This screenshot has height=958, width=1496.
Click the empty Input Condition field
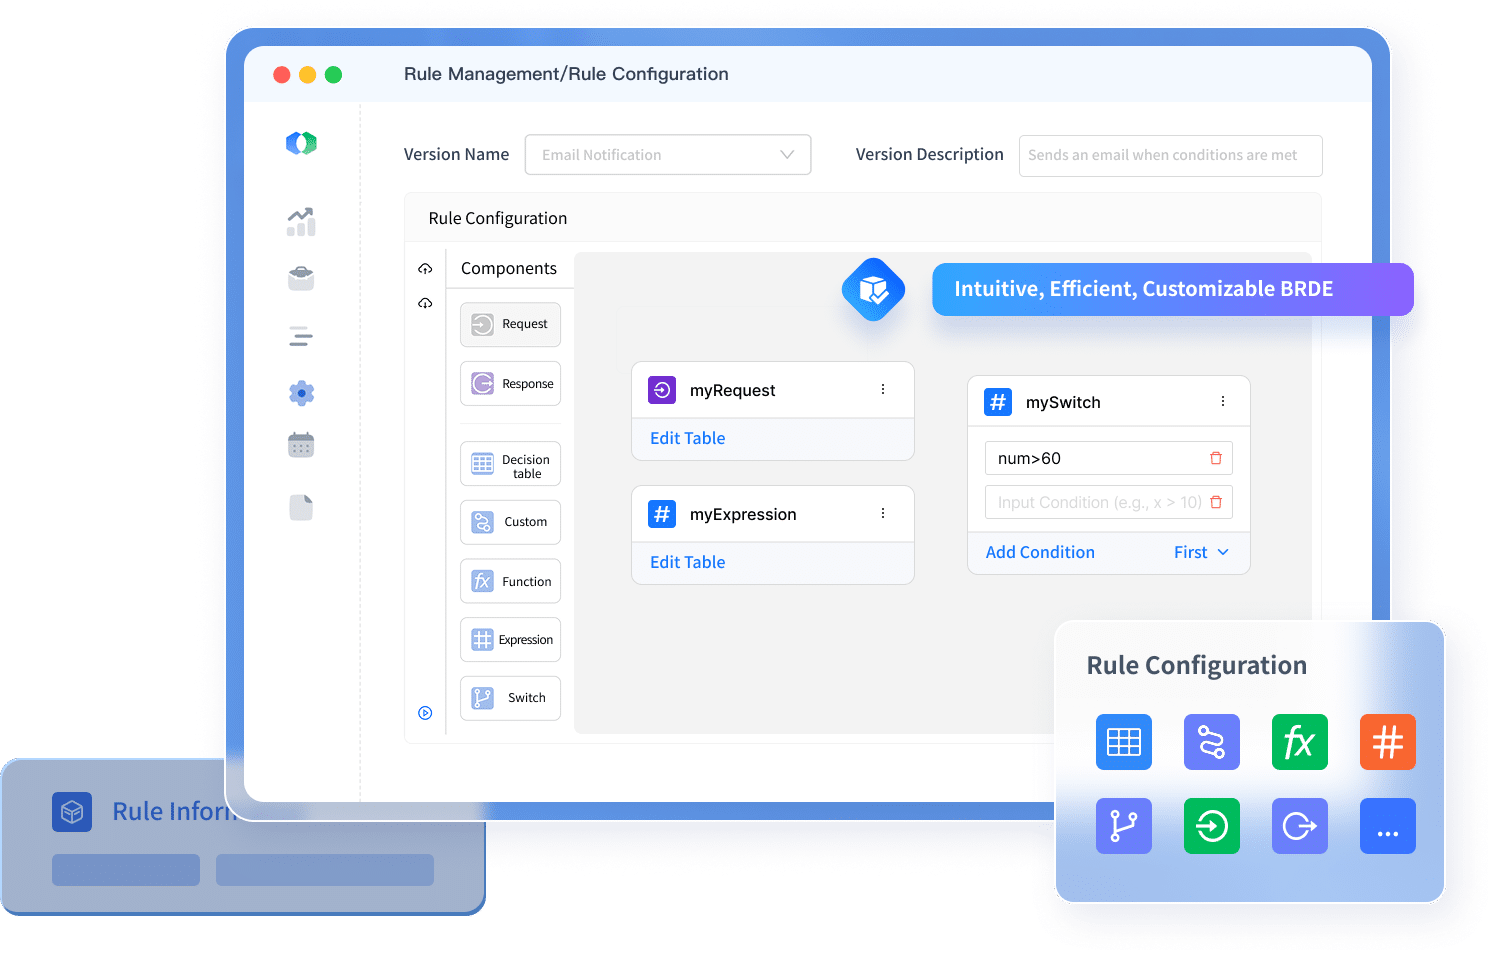1095,502
